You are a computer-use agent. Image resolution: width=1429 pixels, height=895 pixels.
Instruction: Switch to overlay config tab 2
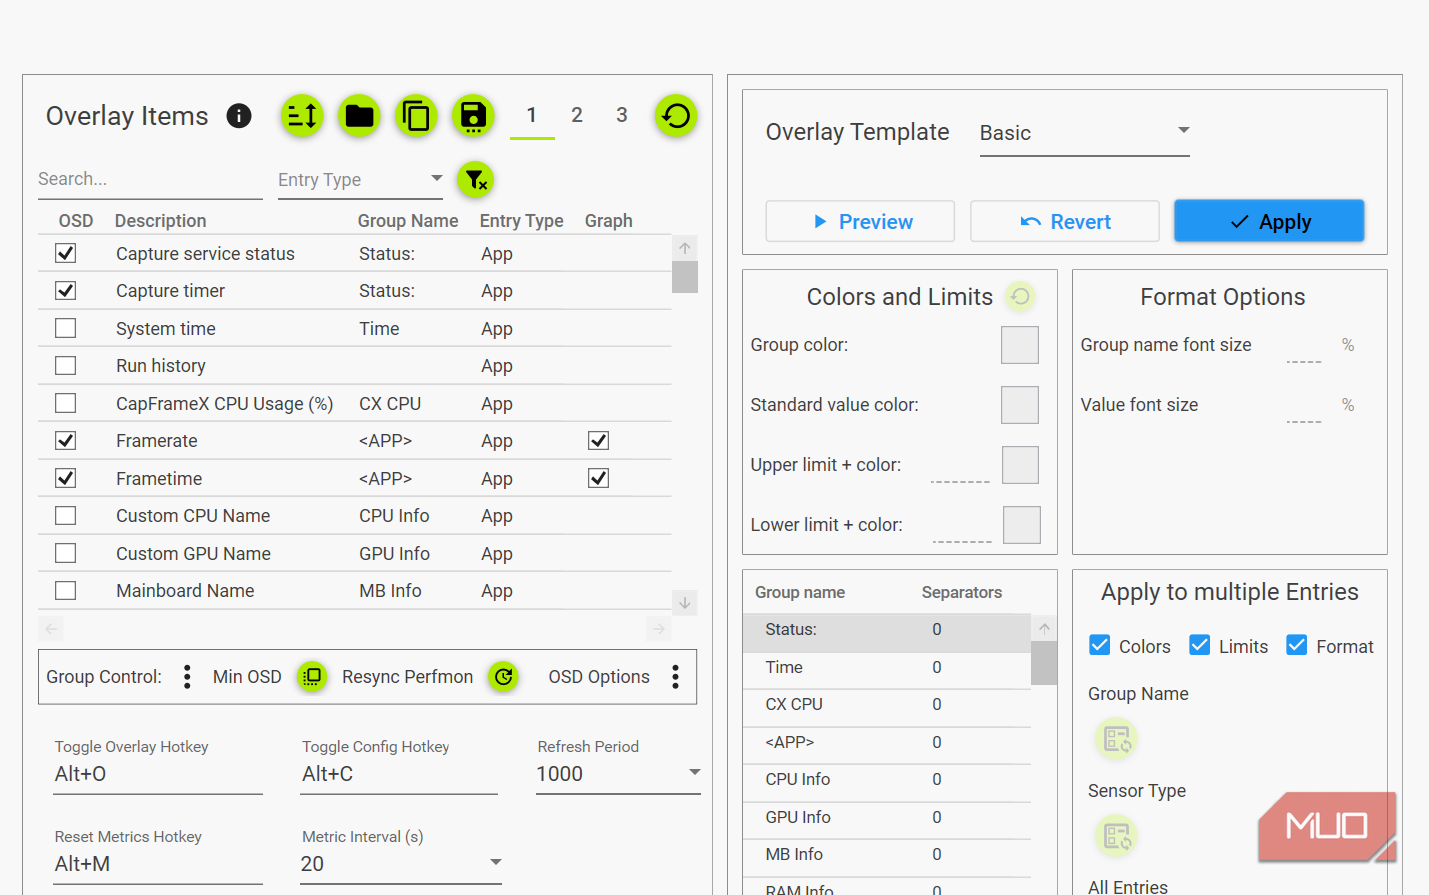[x=577, y=115]
